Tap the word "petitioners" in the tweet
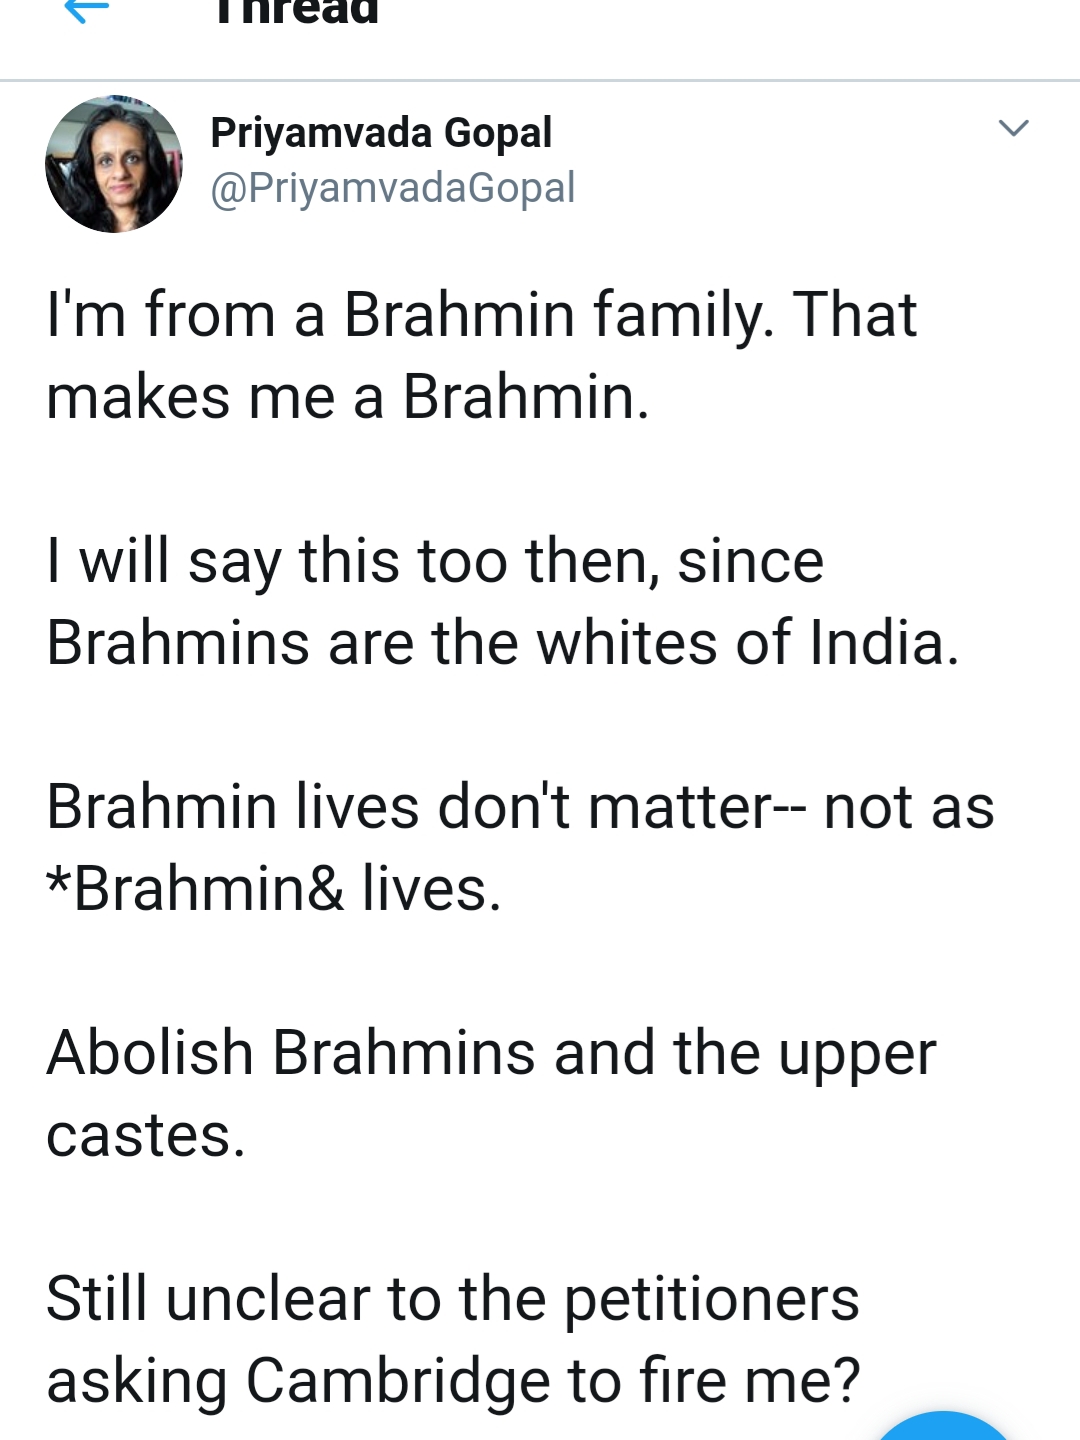This screenshot has width=1080, height=1440. [711, 1299]
